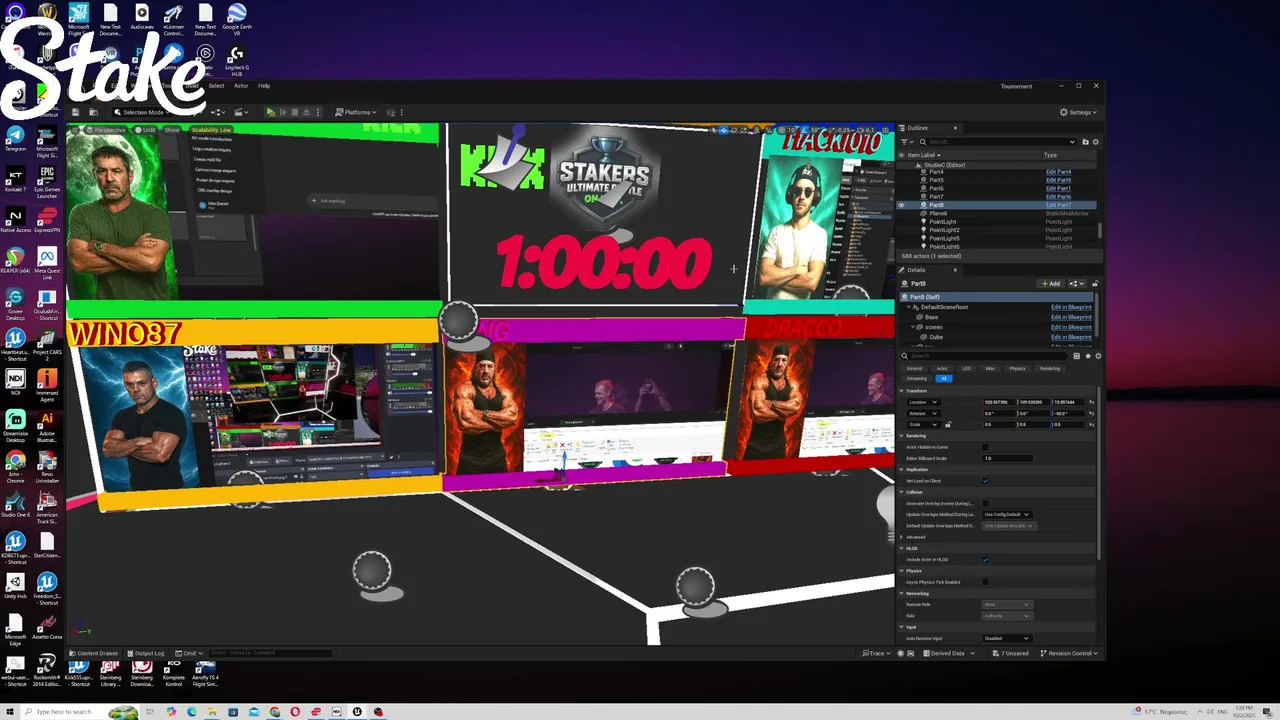The width and height of the screenshot is (1280, 720).
Task: Click the Save level icon in the toolbar
Action: [75, 112]
